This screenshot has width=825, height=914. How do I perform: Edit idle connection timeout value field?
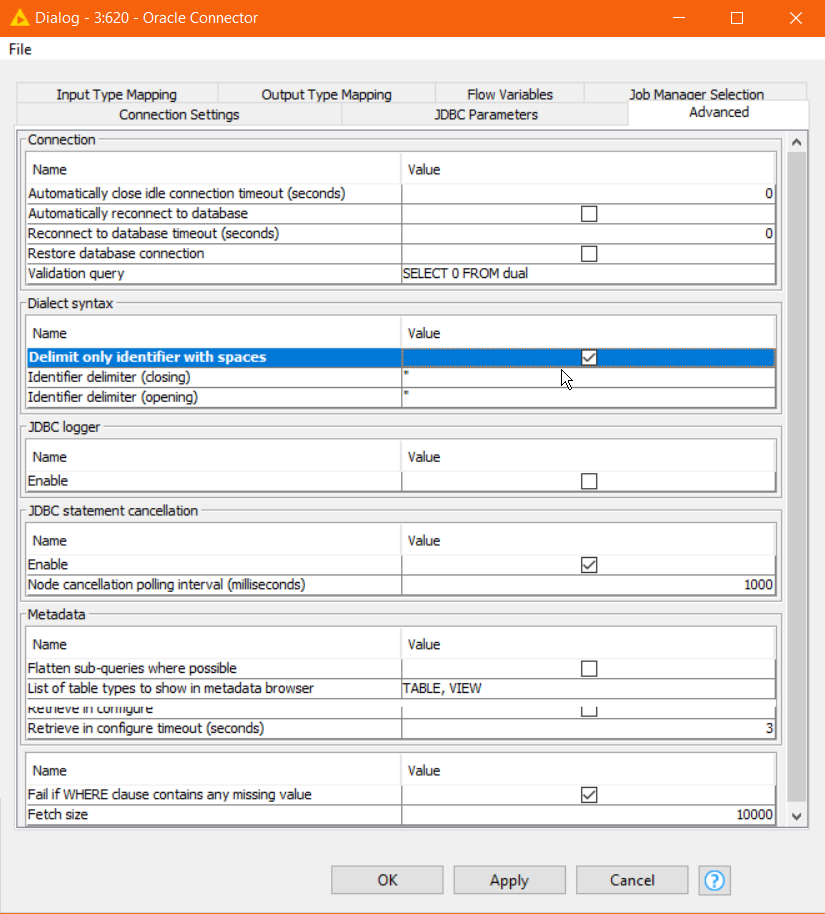[588, 194]
